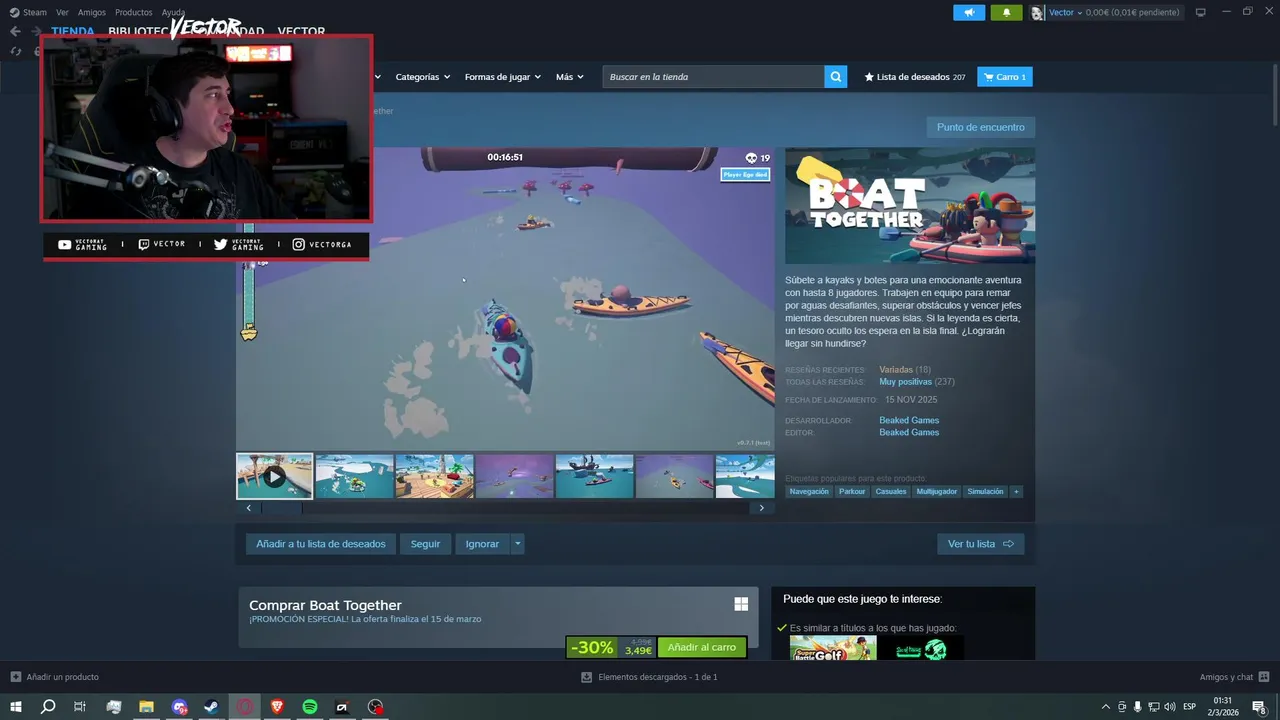This screenshot has height=720, width=1280.
Task: Switch to Steam on the taskbar
Action: [x=212, y=706]
